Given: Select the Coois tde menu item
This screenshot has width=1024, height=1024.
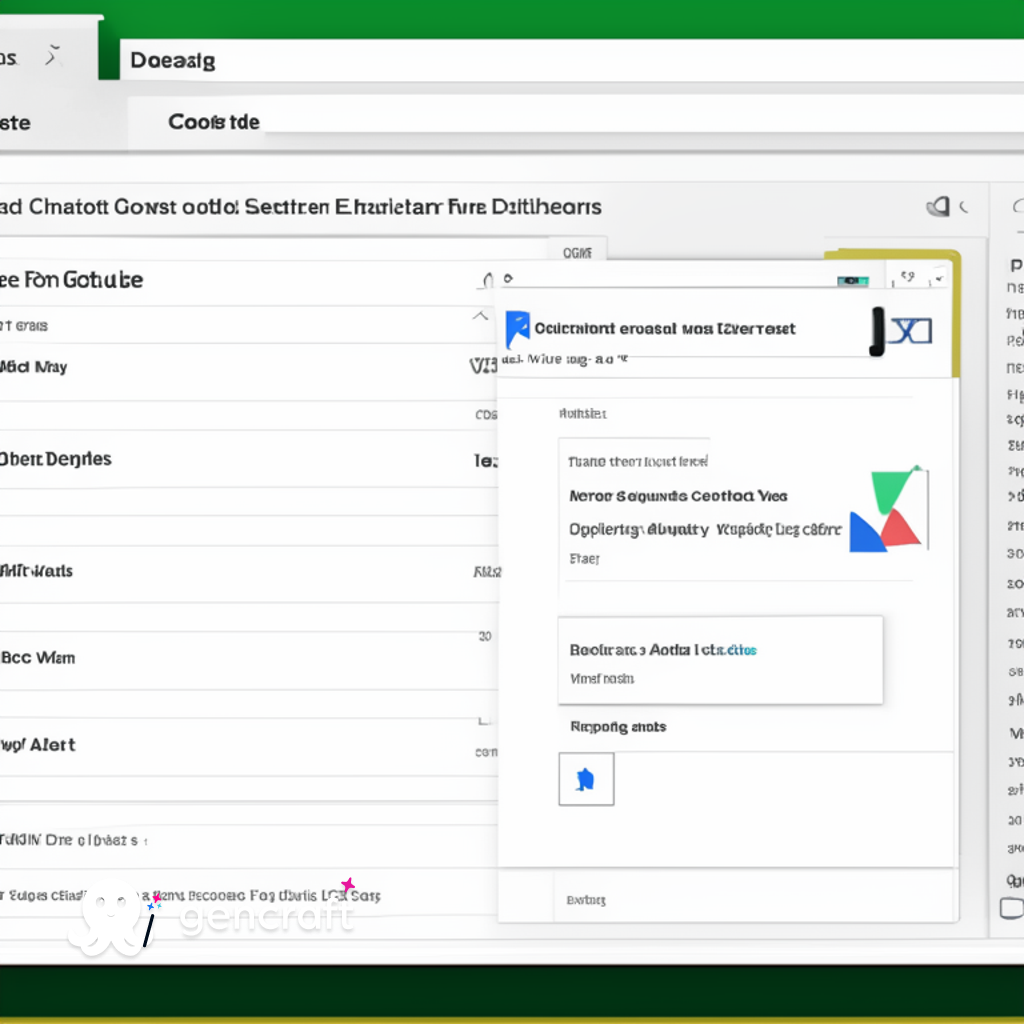Looking at the screenshot, I should tap(212, 122).
